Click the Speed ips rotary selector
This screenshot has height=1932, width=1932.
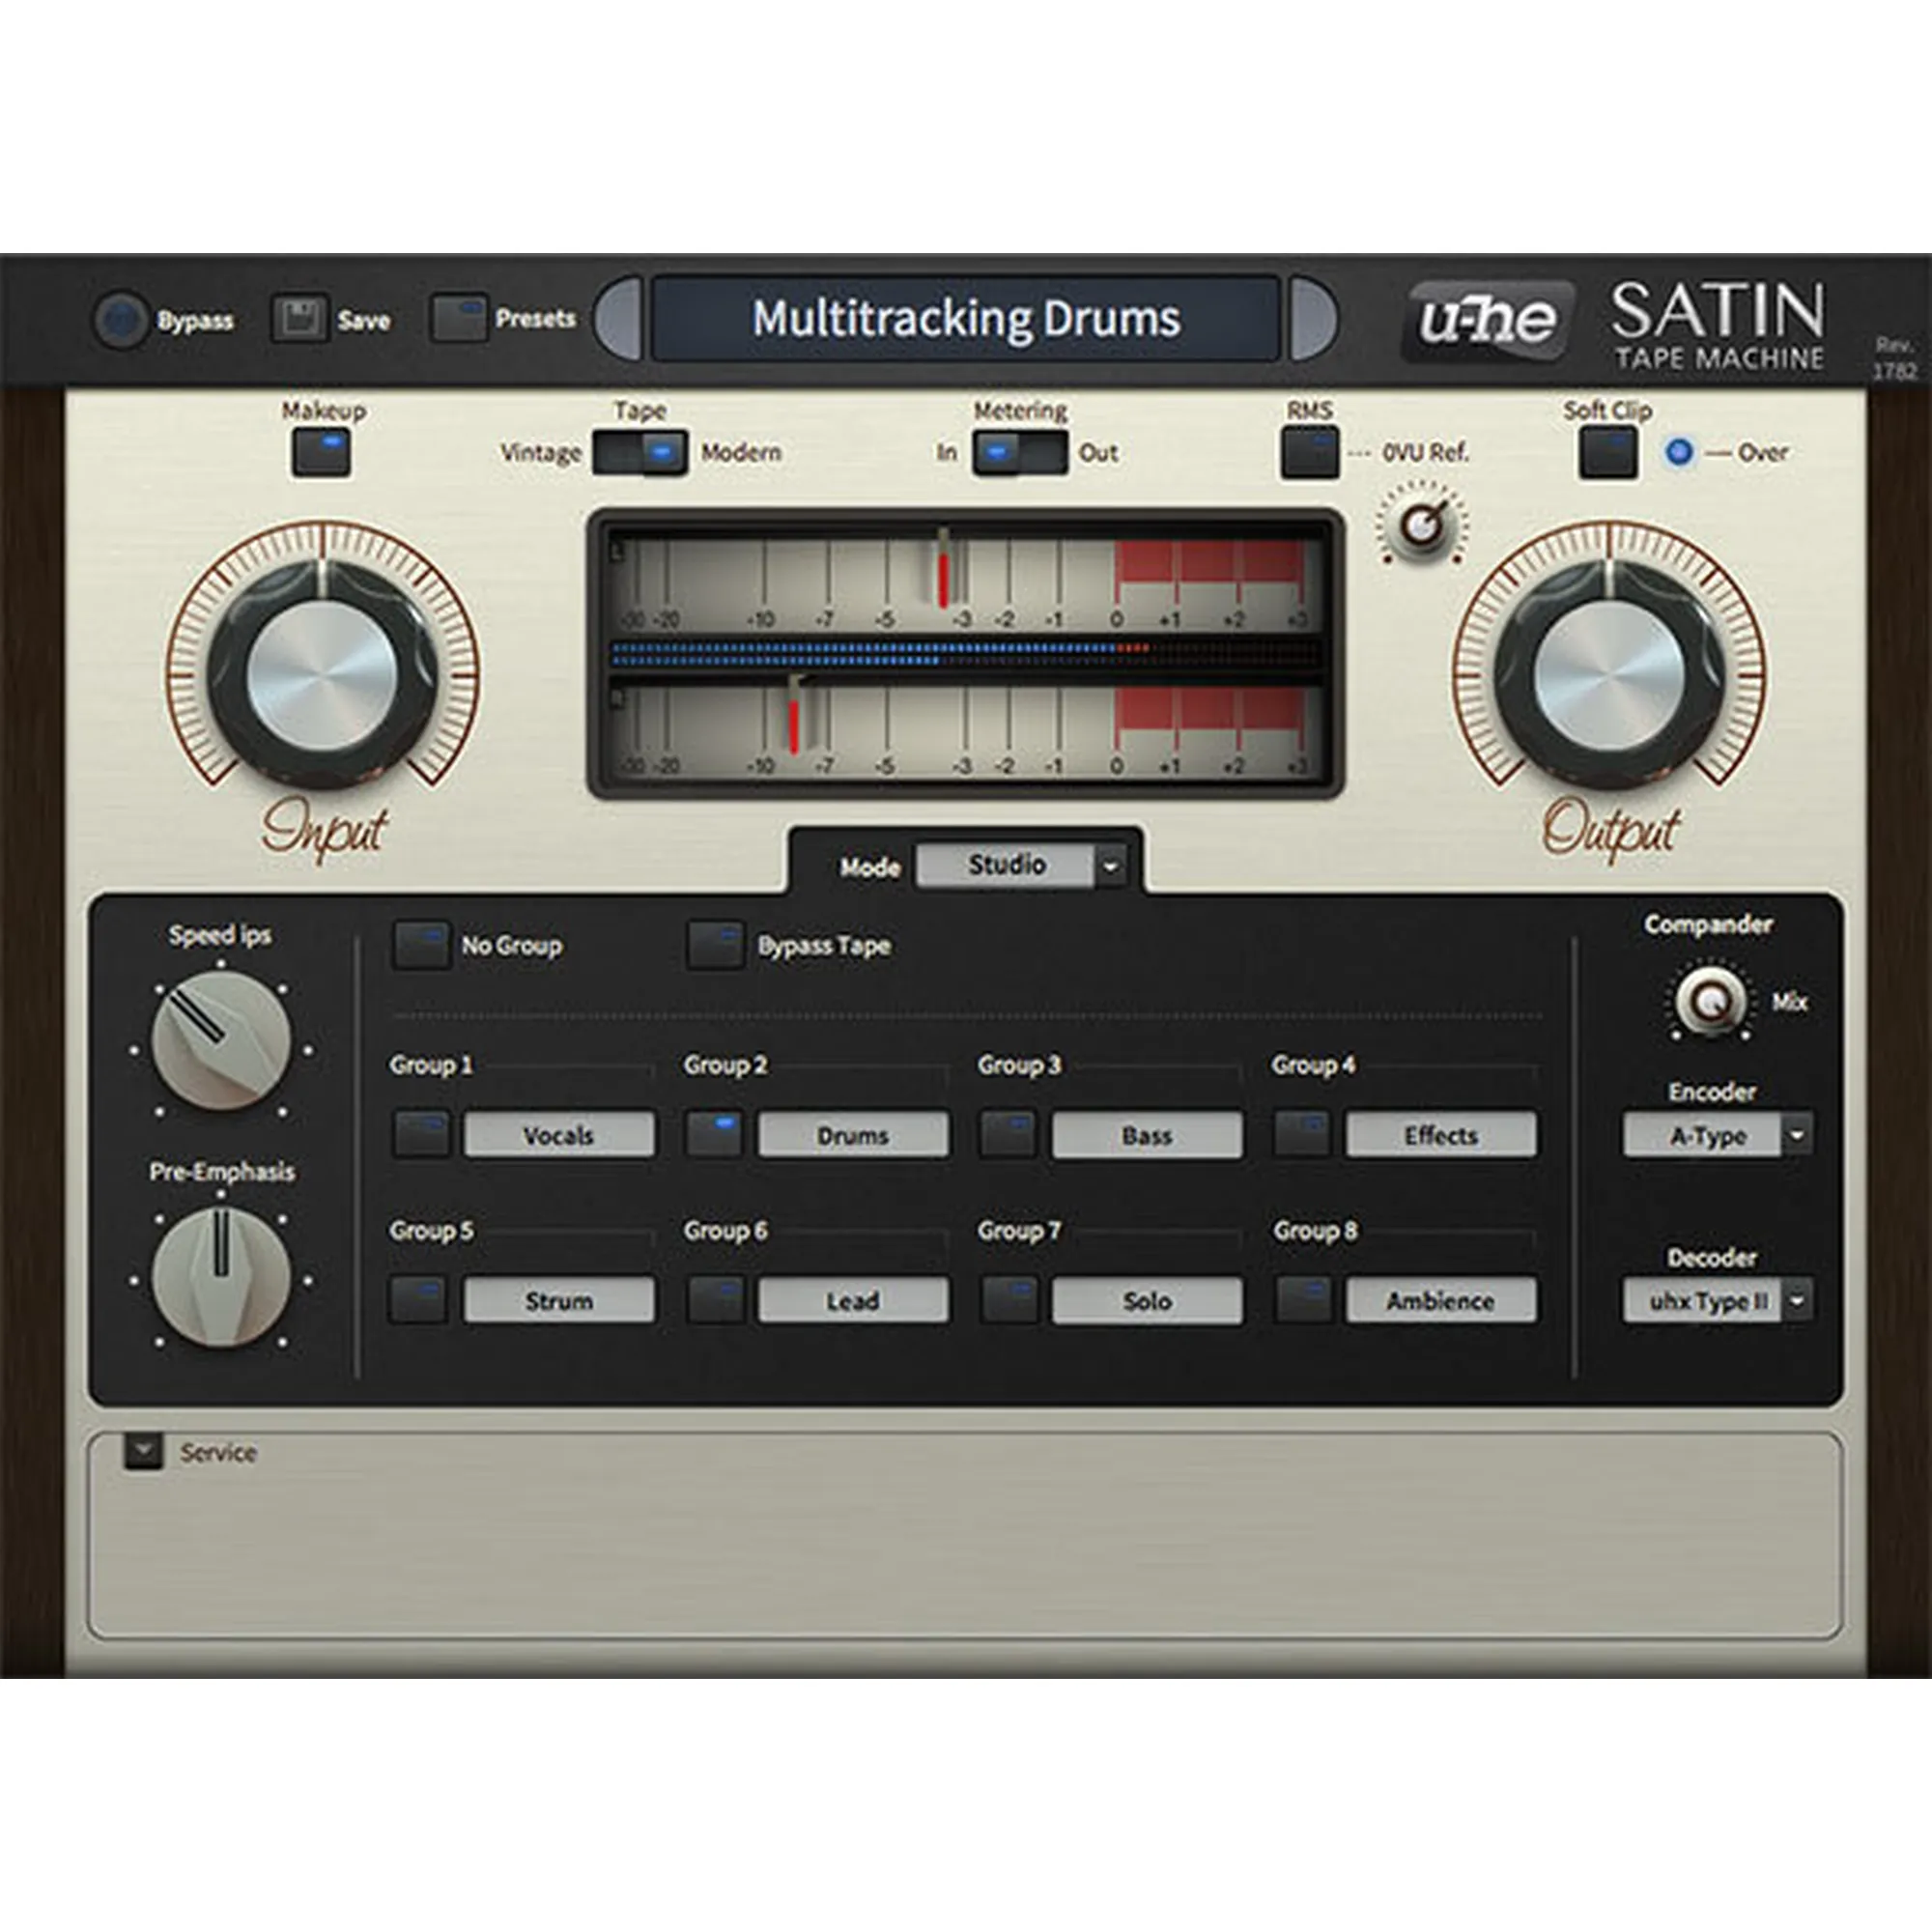pyautogui.click(x=221, y=1041)
